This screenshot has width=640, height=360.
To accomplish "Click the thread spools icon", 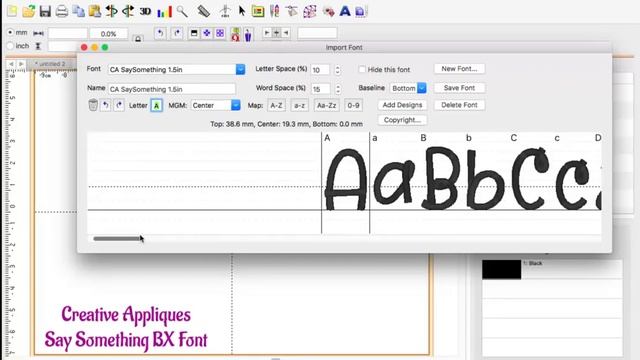I will click(275, 11).
